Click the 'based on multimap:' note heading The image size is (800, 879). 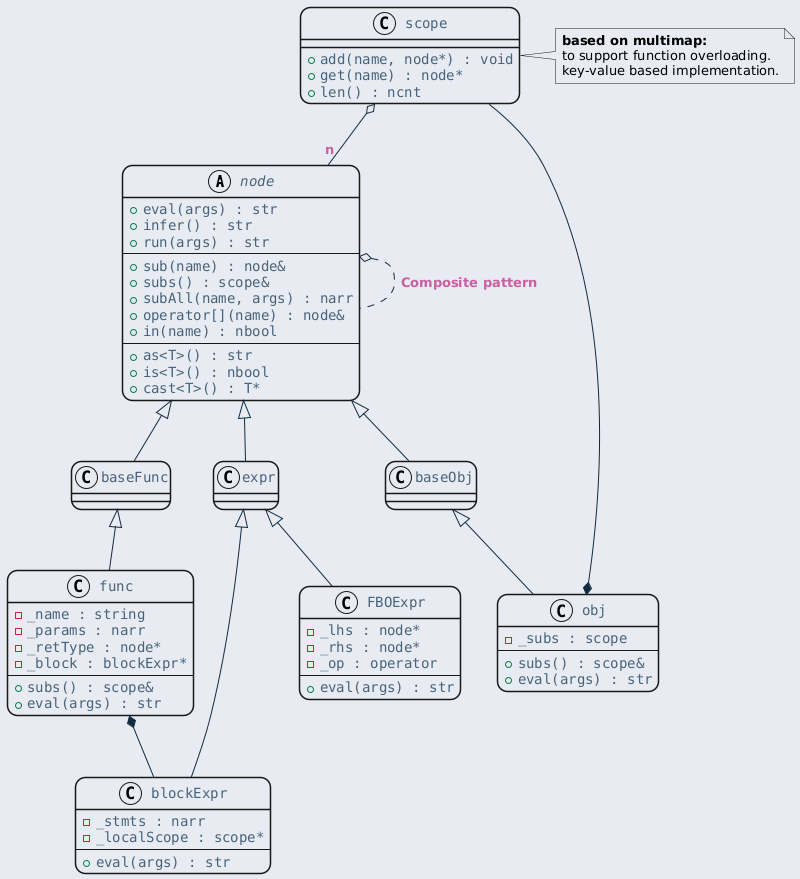[634, 40]
